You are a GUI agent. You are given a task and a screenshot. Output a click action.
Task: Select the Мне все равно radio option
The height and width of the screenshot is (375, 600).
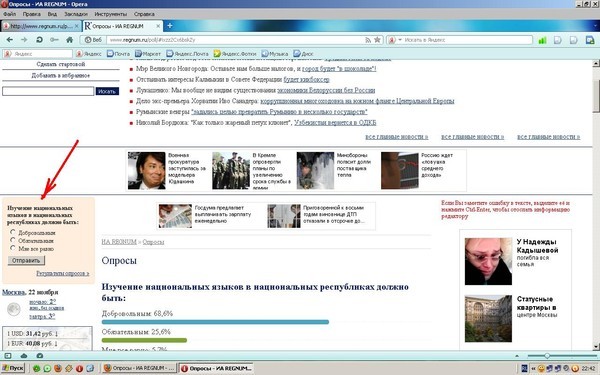pos(13,248)
